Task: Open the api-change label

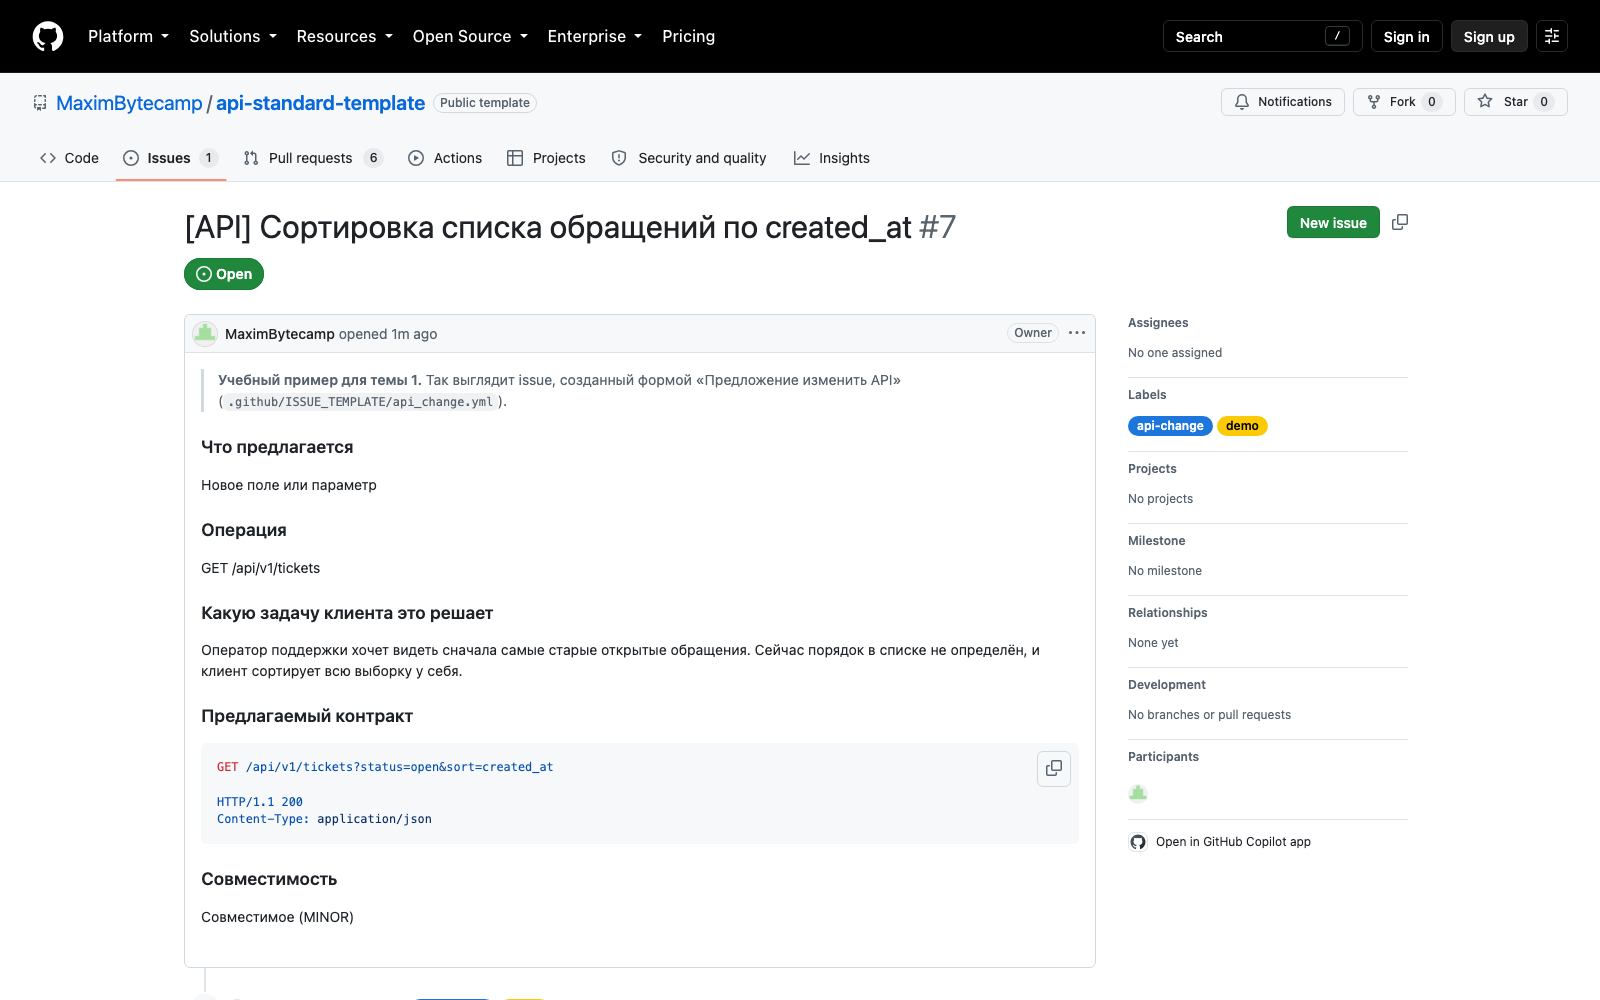Action: pyautogui.click(x=1170, y=426)
